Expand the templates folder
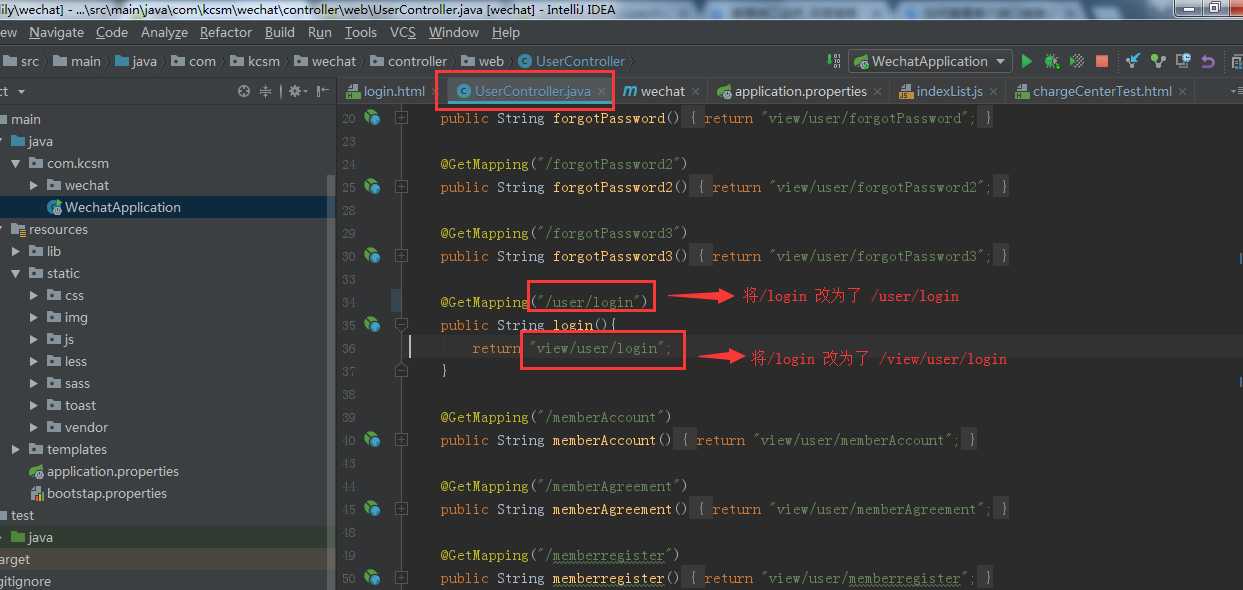This screenshot has width=1243, height=590. click(x=16, y=449)
